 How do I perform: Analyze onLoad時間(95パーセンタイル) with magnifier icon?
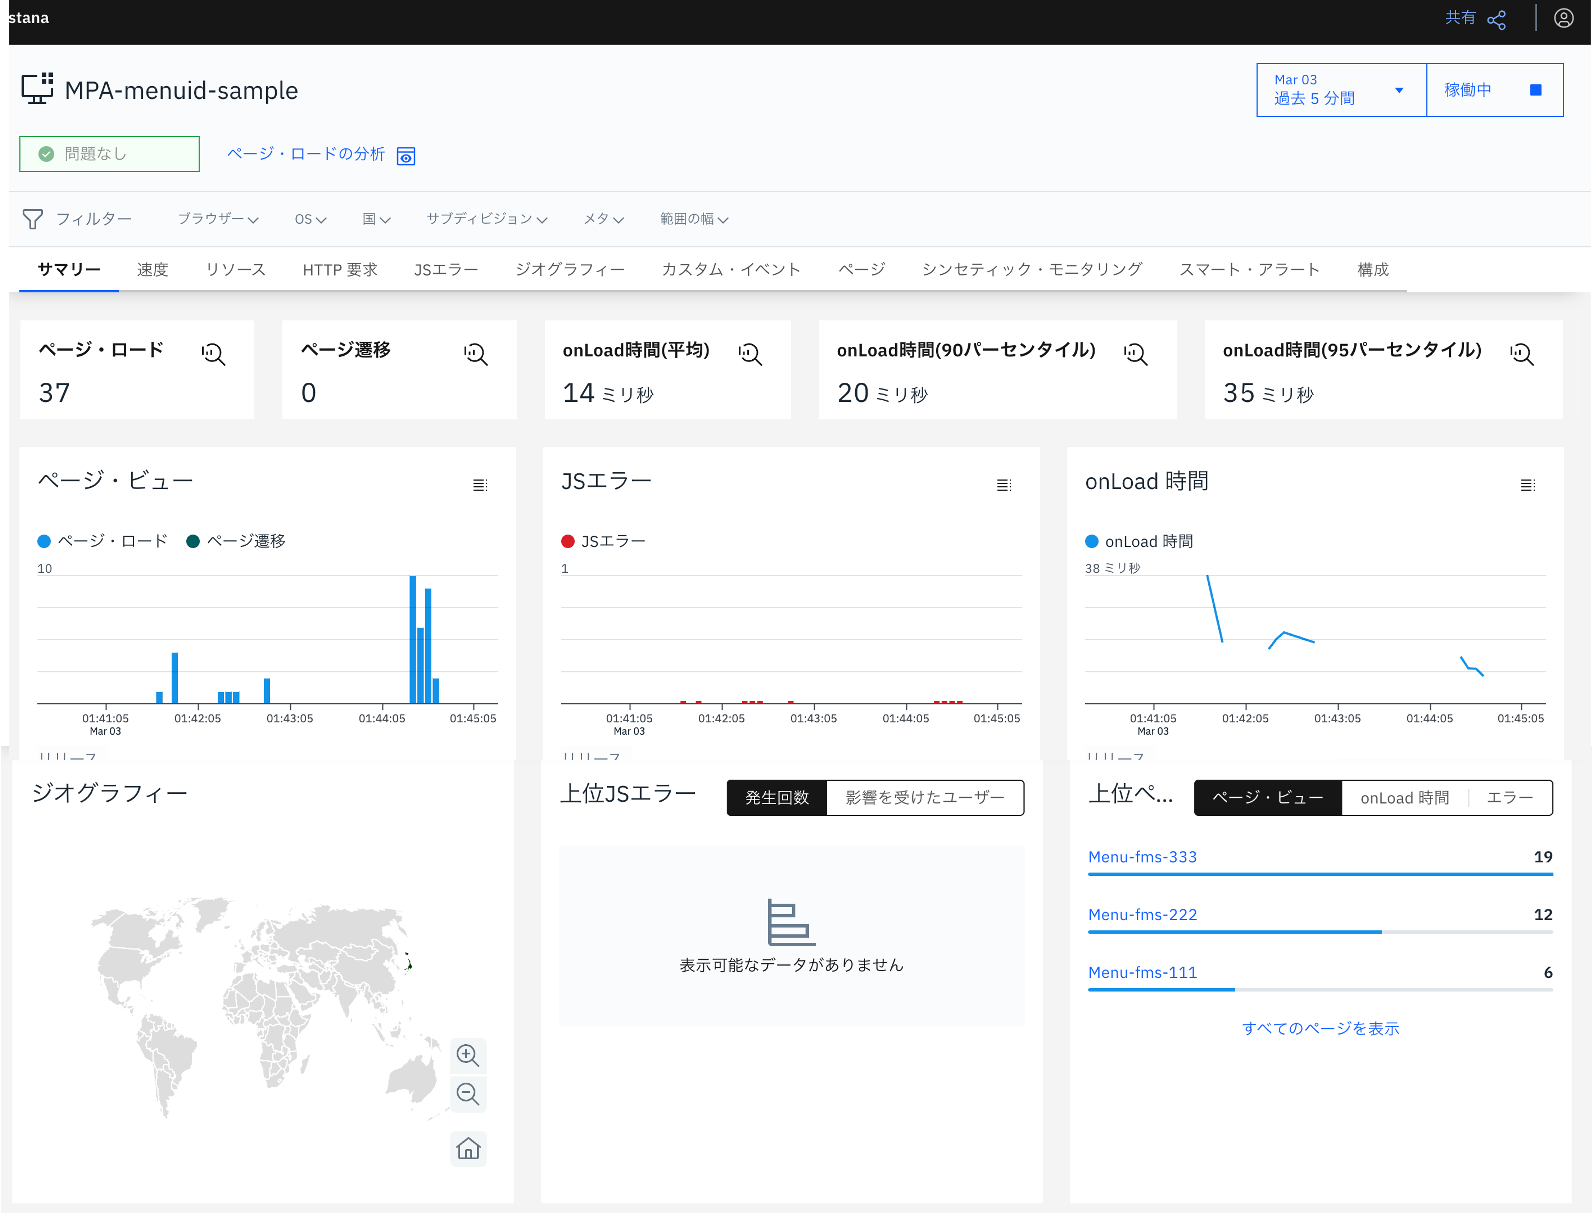tap(1522, 354)
